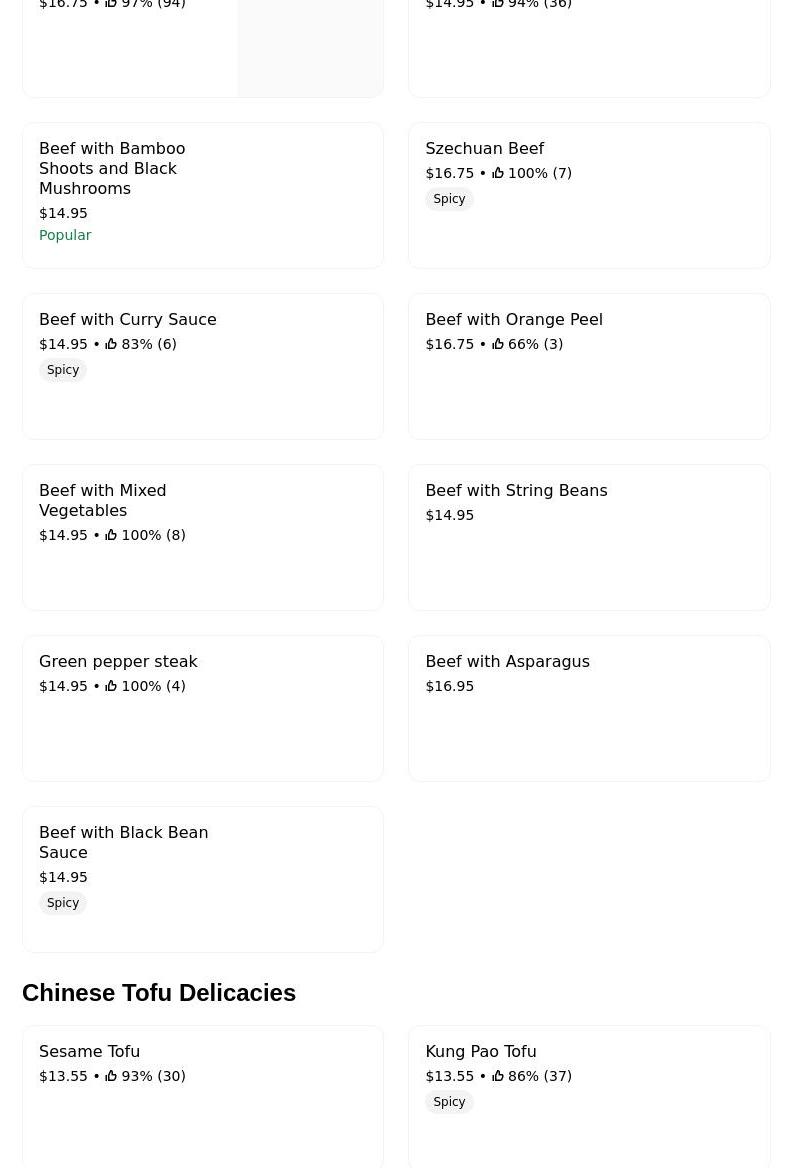Screen dimensions: 804x1168
Task: Open Beef with Bamboo Shoots and Black Mushrooms
Action: [203, 195]
